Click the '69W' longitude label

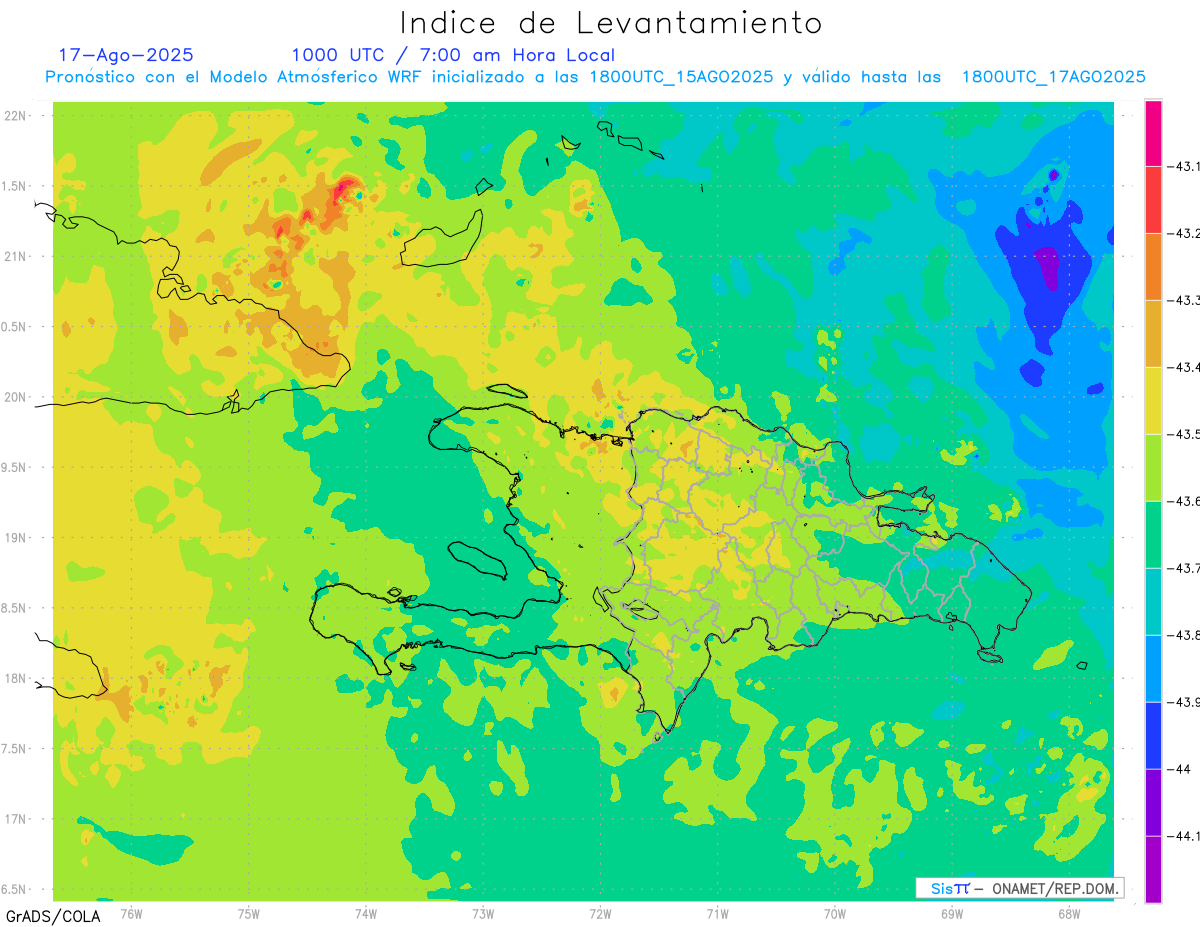[952, 913]
